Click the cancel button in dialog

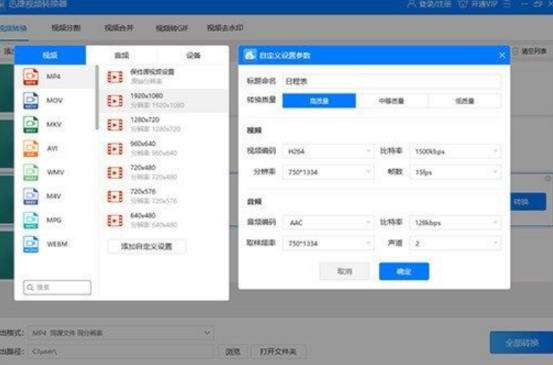pyautogui.click(x=344, y=271)
